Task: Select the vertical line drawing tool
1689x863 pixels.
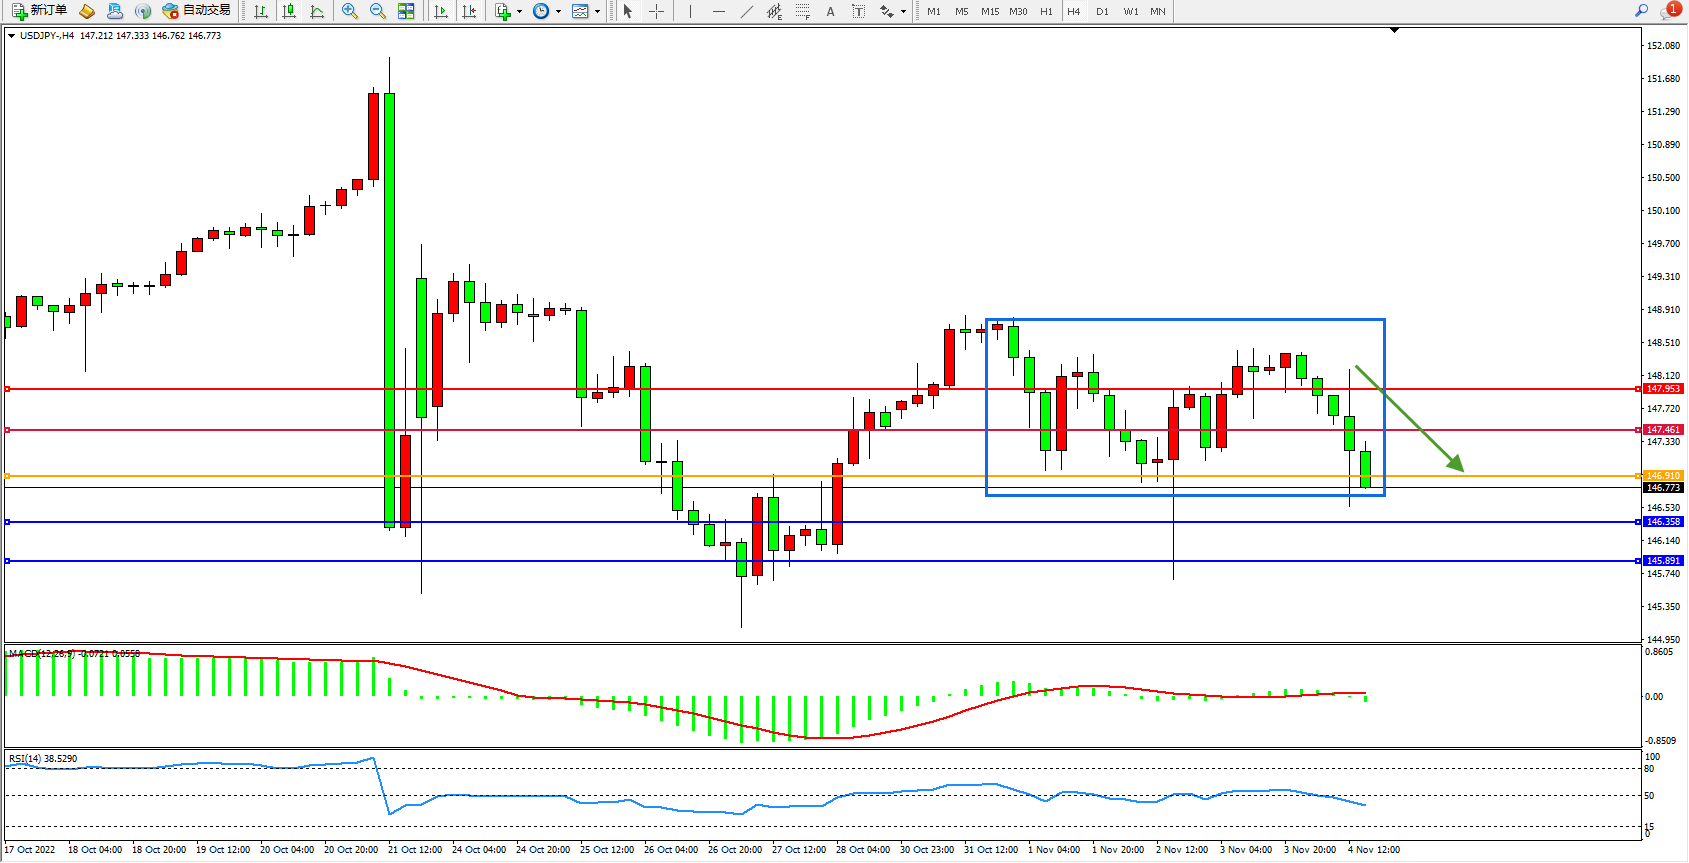Action: [690, 11]
